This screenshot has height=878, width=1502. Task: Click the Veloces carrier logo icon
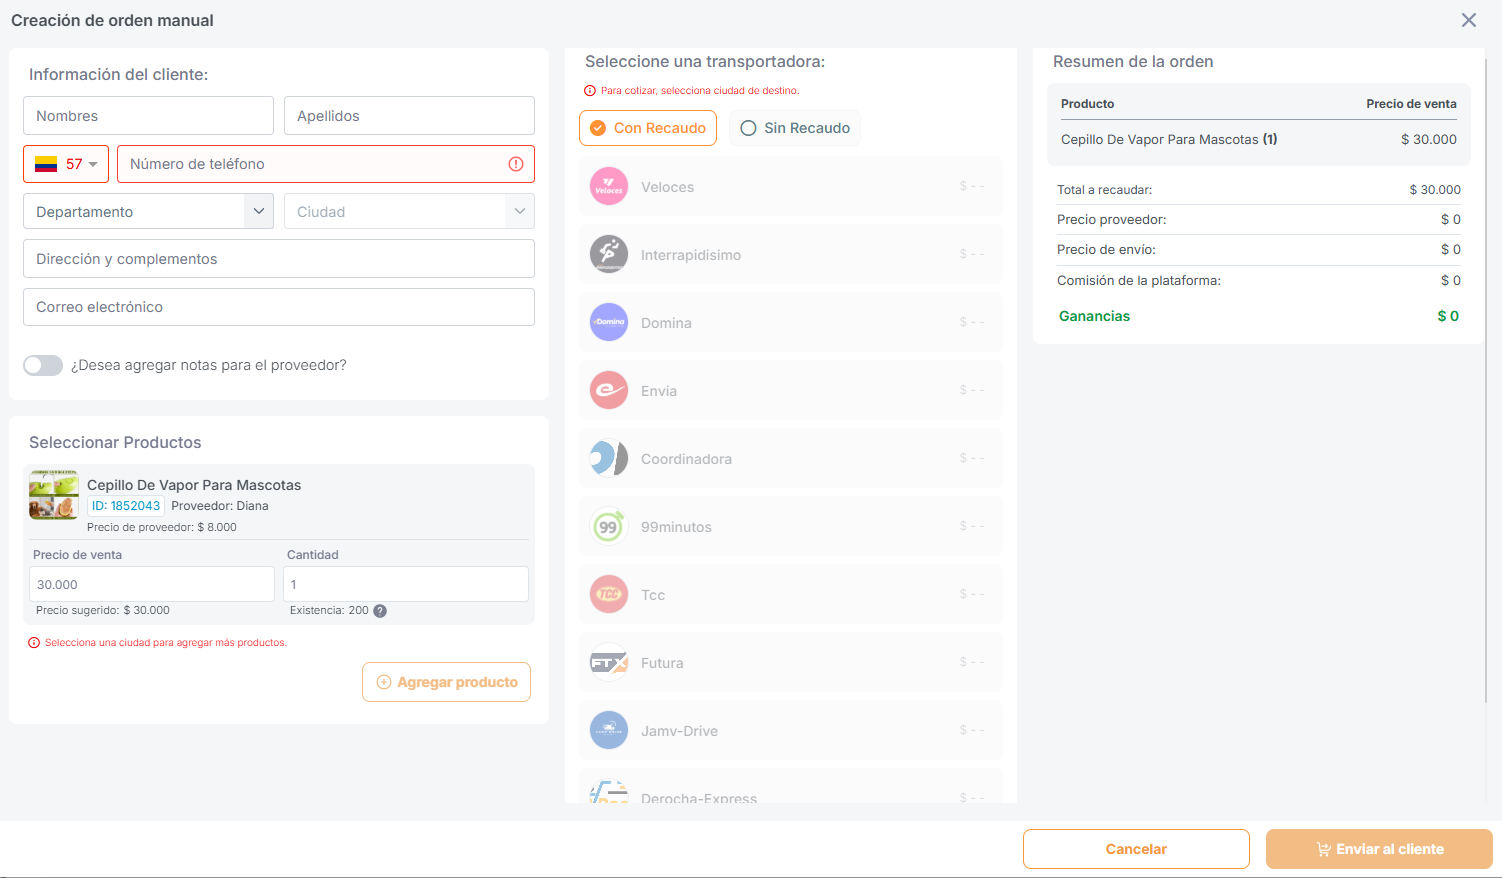[x=608, y=187]
